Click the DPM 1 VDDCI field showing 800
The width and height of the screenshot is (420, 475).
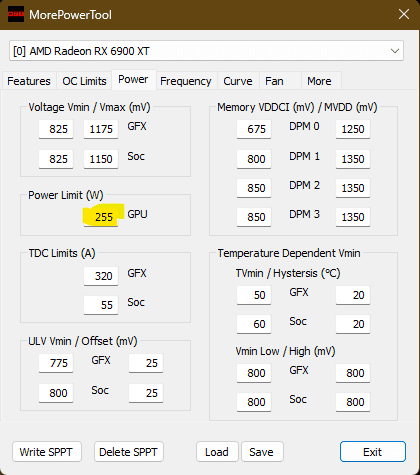click(254, 159)
